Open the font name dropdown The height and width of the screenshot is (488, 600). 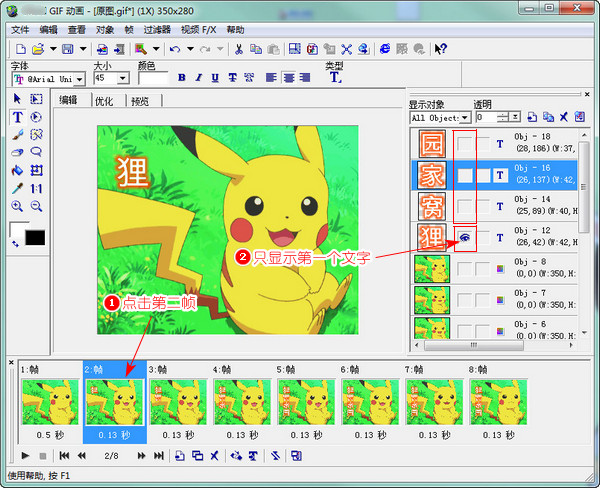point(80,79)
